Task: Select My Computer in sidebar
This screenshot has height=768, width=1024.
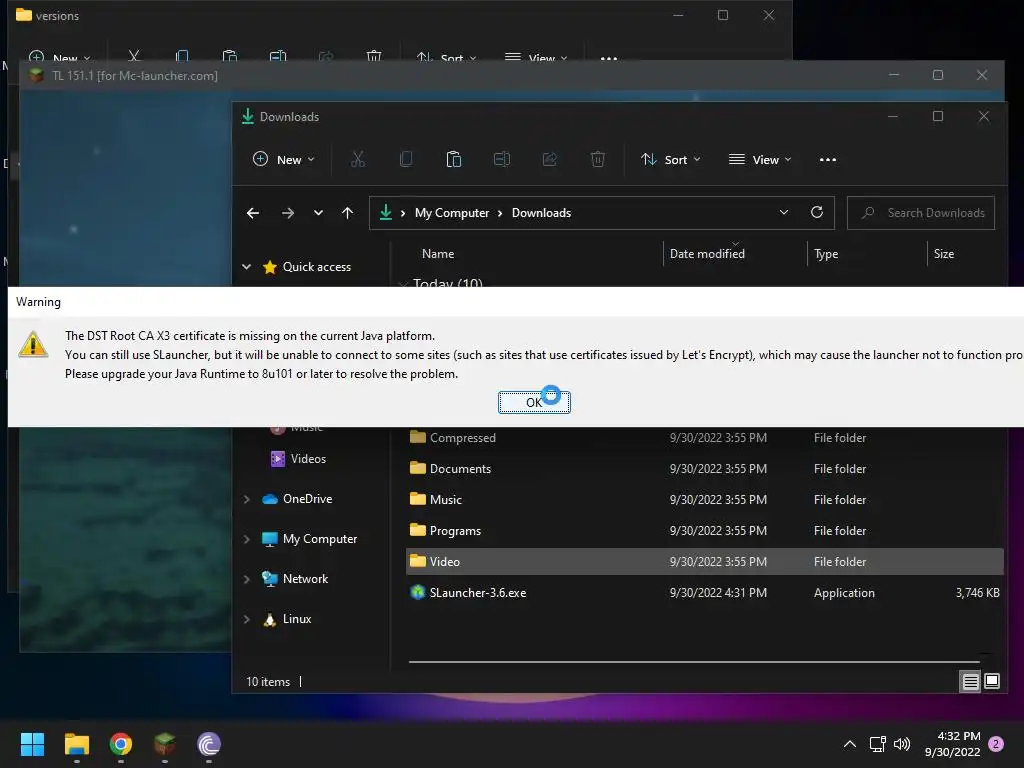Action: point(319,539)
